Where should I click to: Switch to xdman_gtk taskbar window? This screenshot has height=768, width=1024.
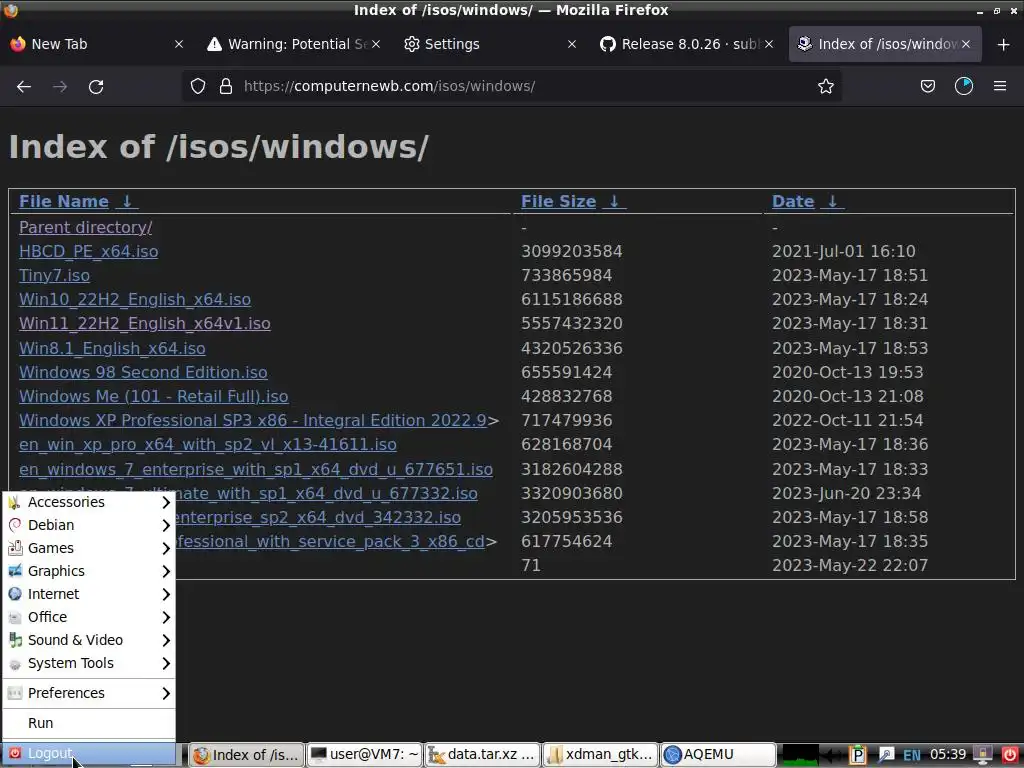coord(601,754)
